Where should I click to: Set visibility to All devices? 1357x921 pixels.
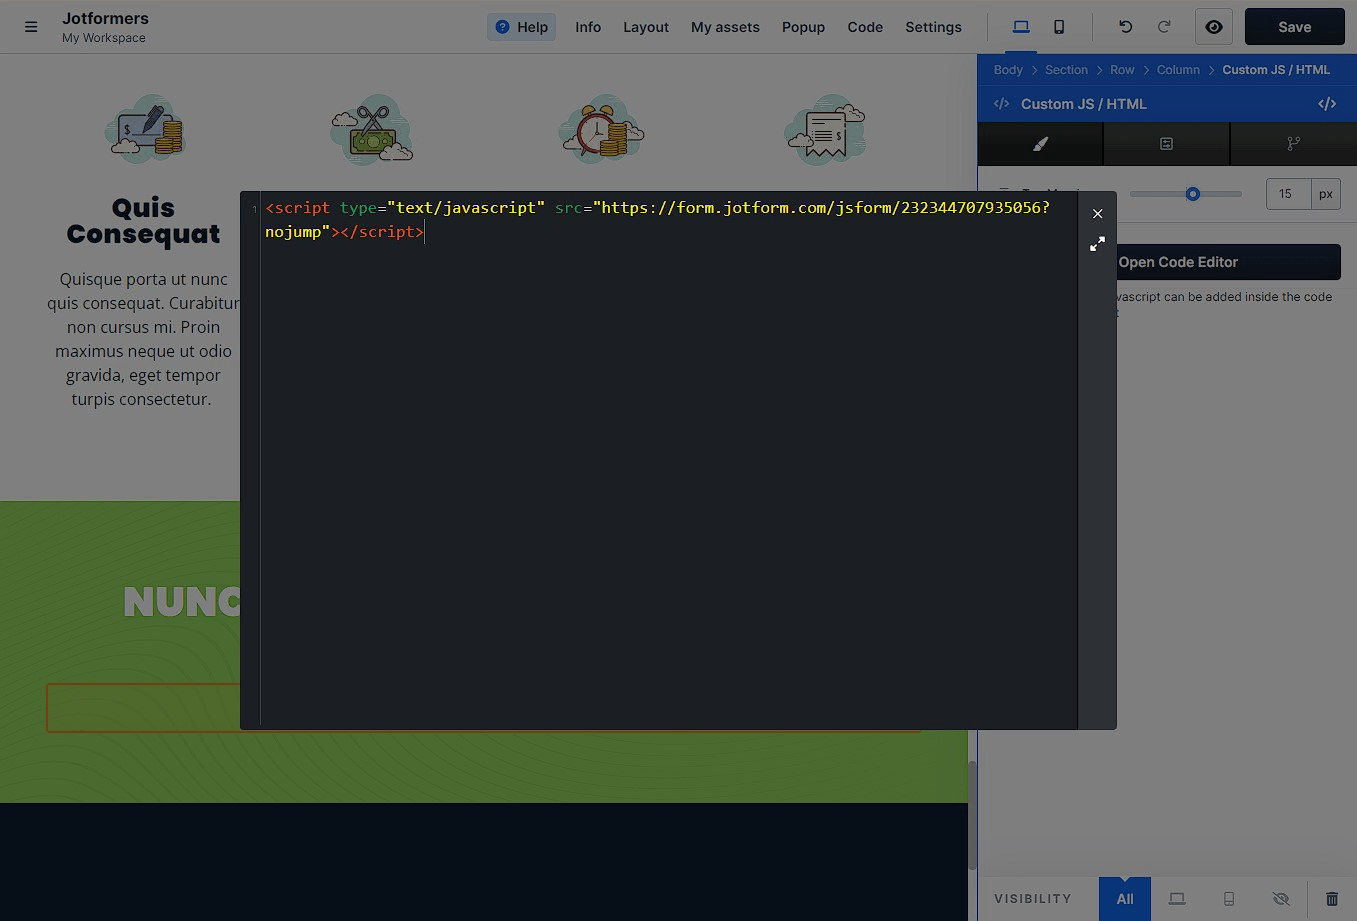point(1125,899)
